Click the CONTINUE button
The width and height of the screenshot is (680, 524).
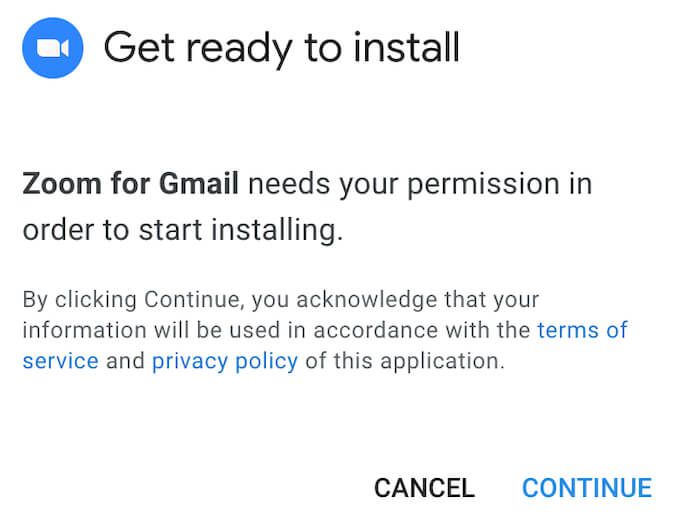tap(587, 488)
